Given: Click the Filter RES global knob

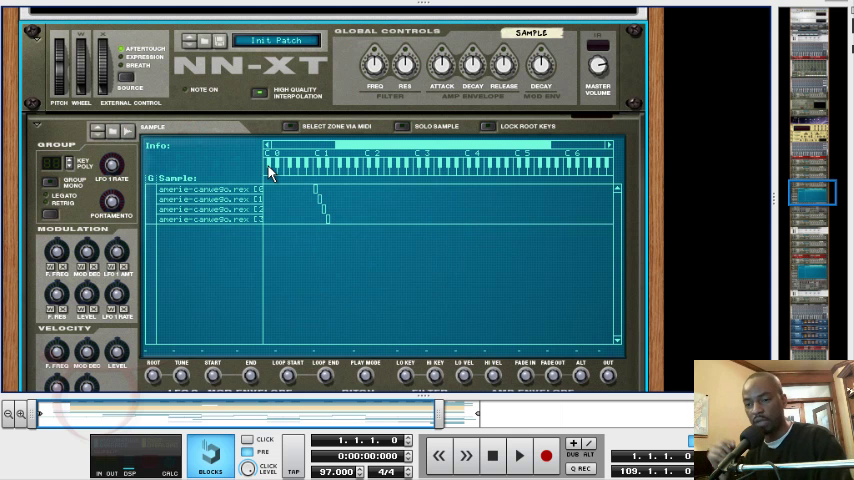Looking at the screenshot, I should (405, 65).
